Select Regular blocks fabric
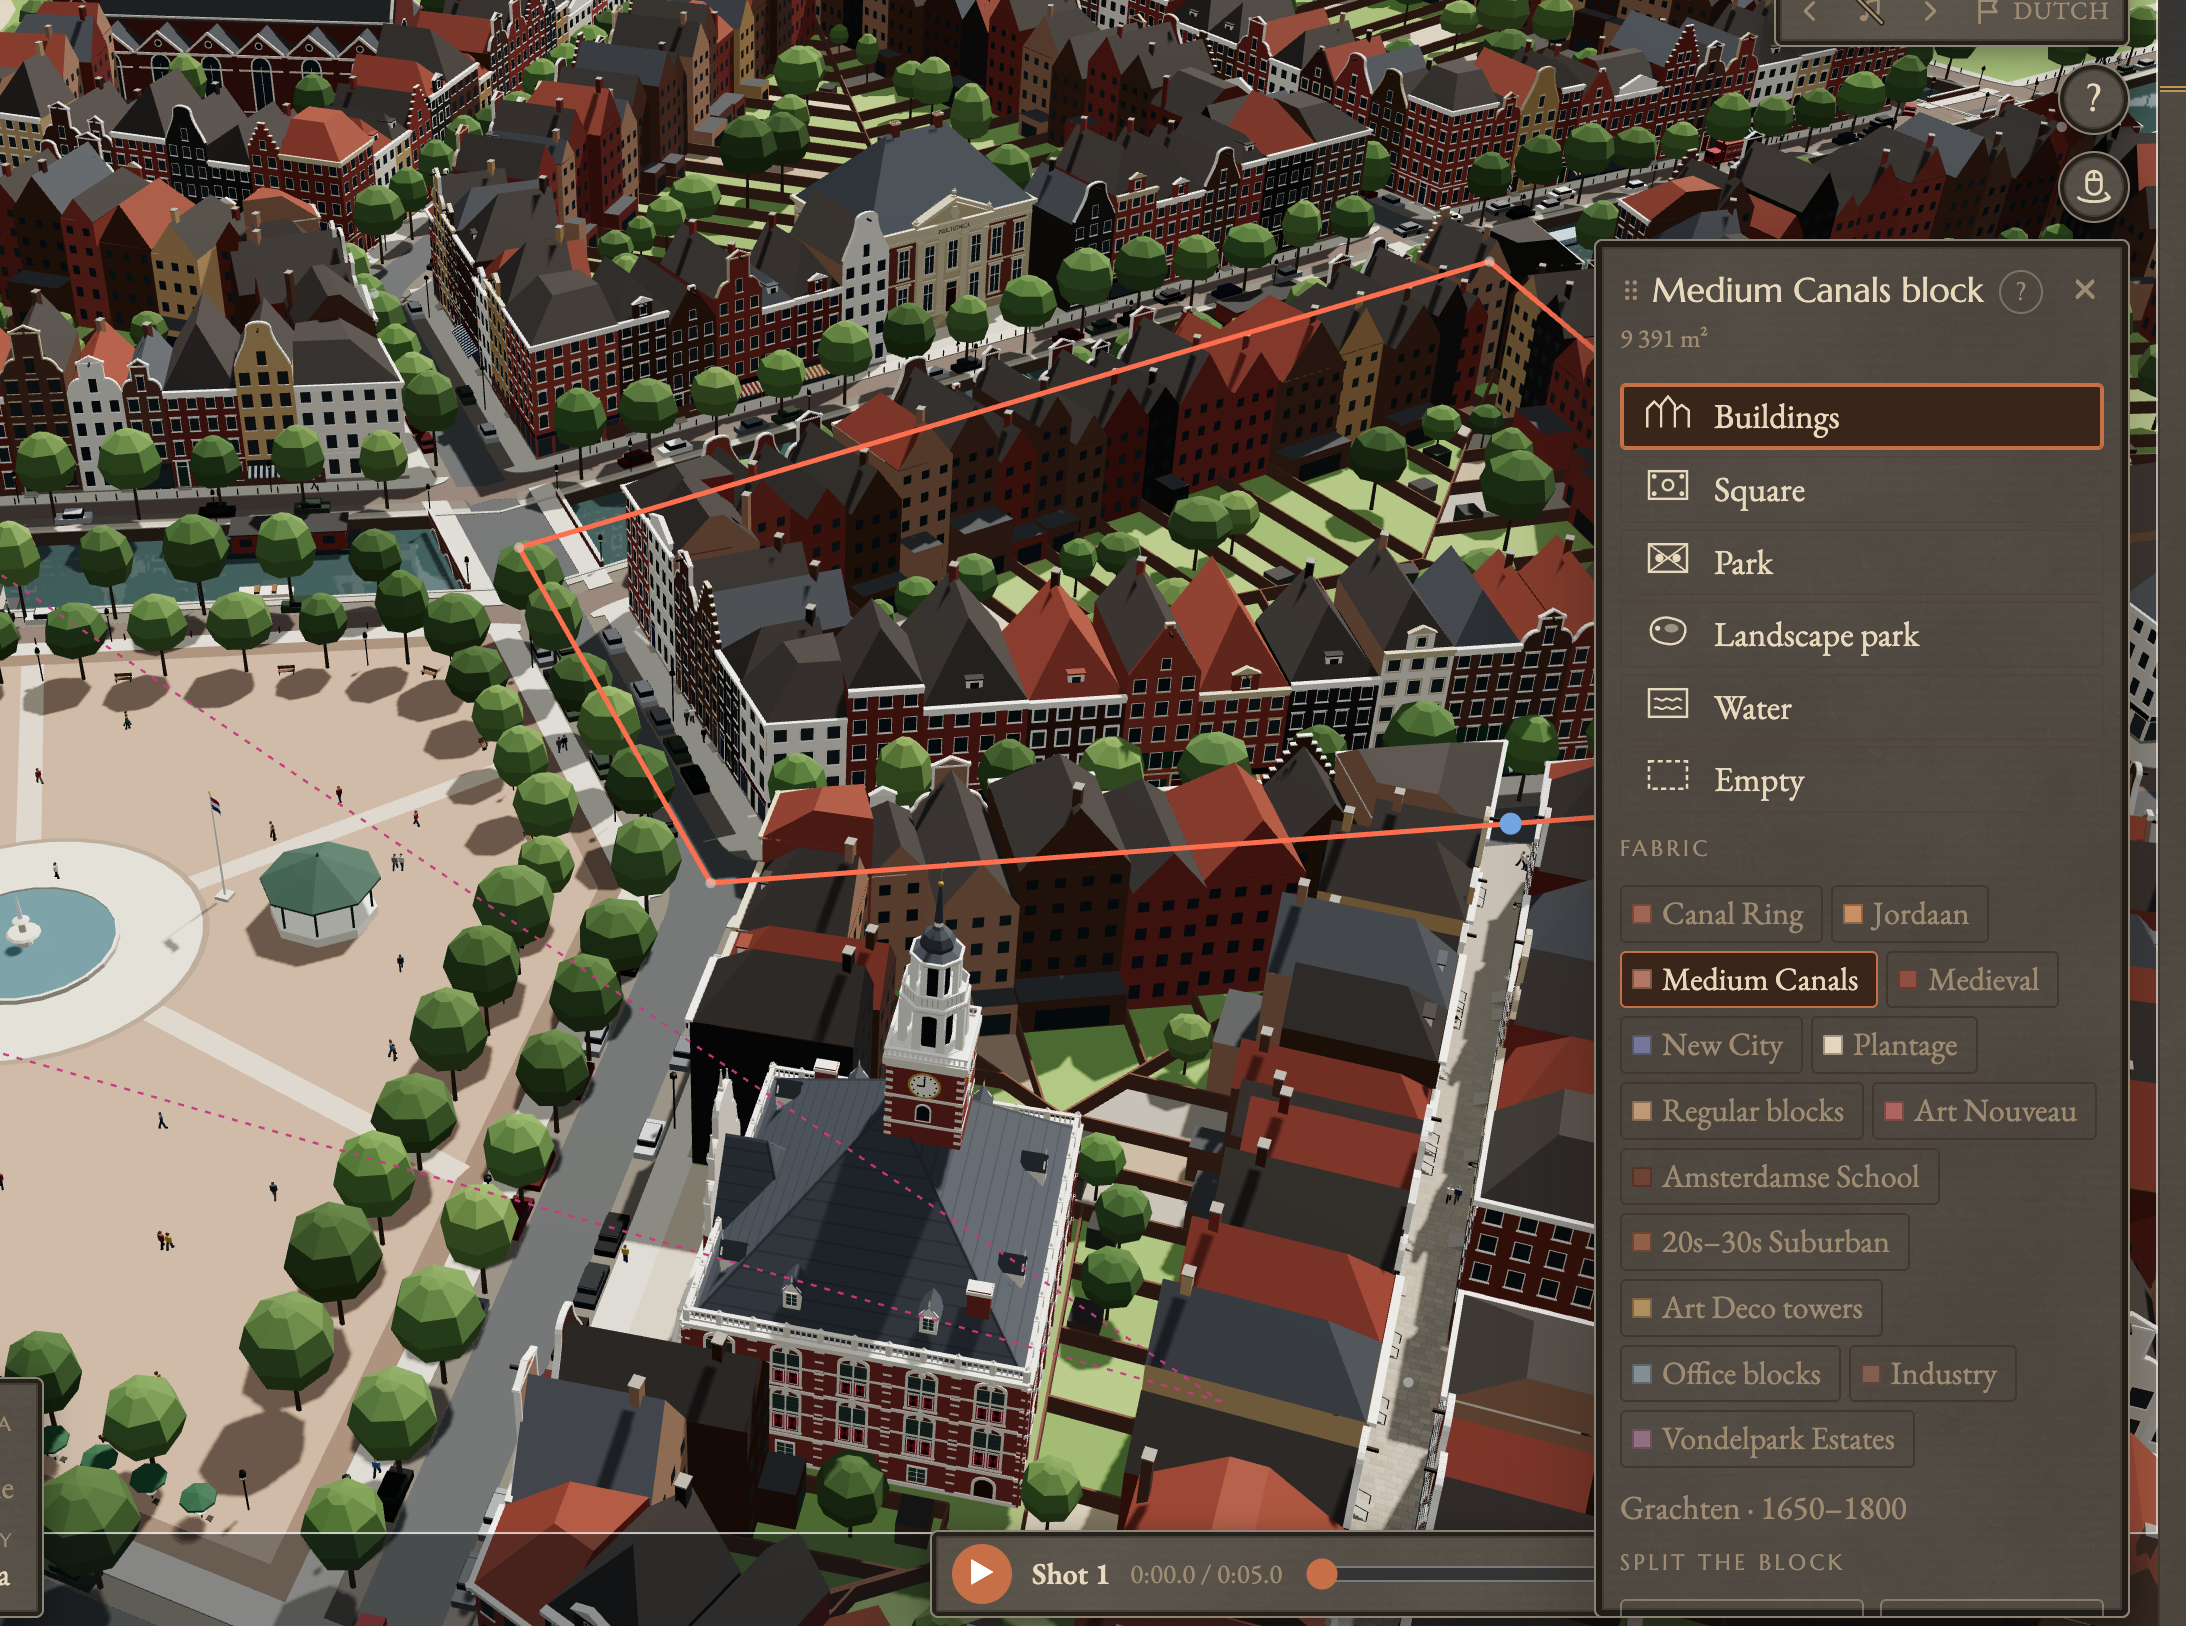This screenshot has height=1626, width=2186. pos(1741,1111)
